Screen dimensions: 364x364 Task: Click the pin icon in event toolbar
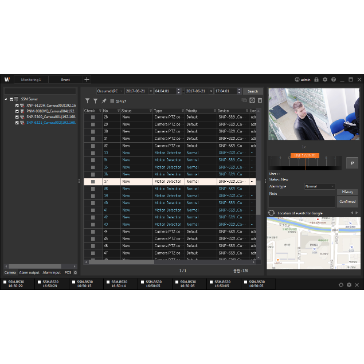(x=104, y=101)
